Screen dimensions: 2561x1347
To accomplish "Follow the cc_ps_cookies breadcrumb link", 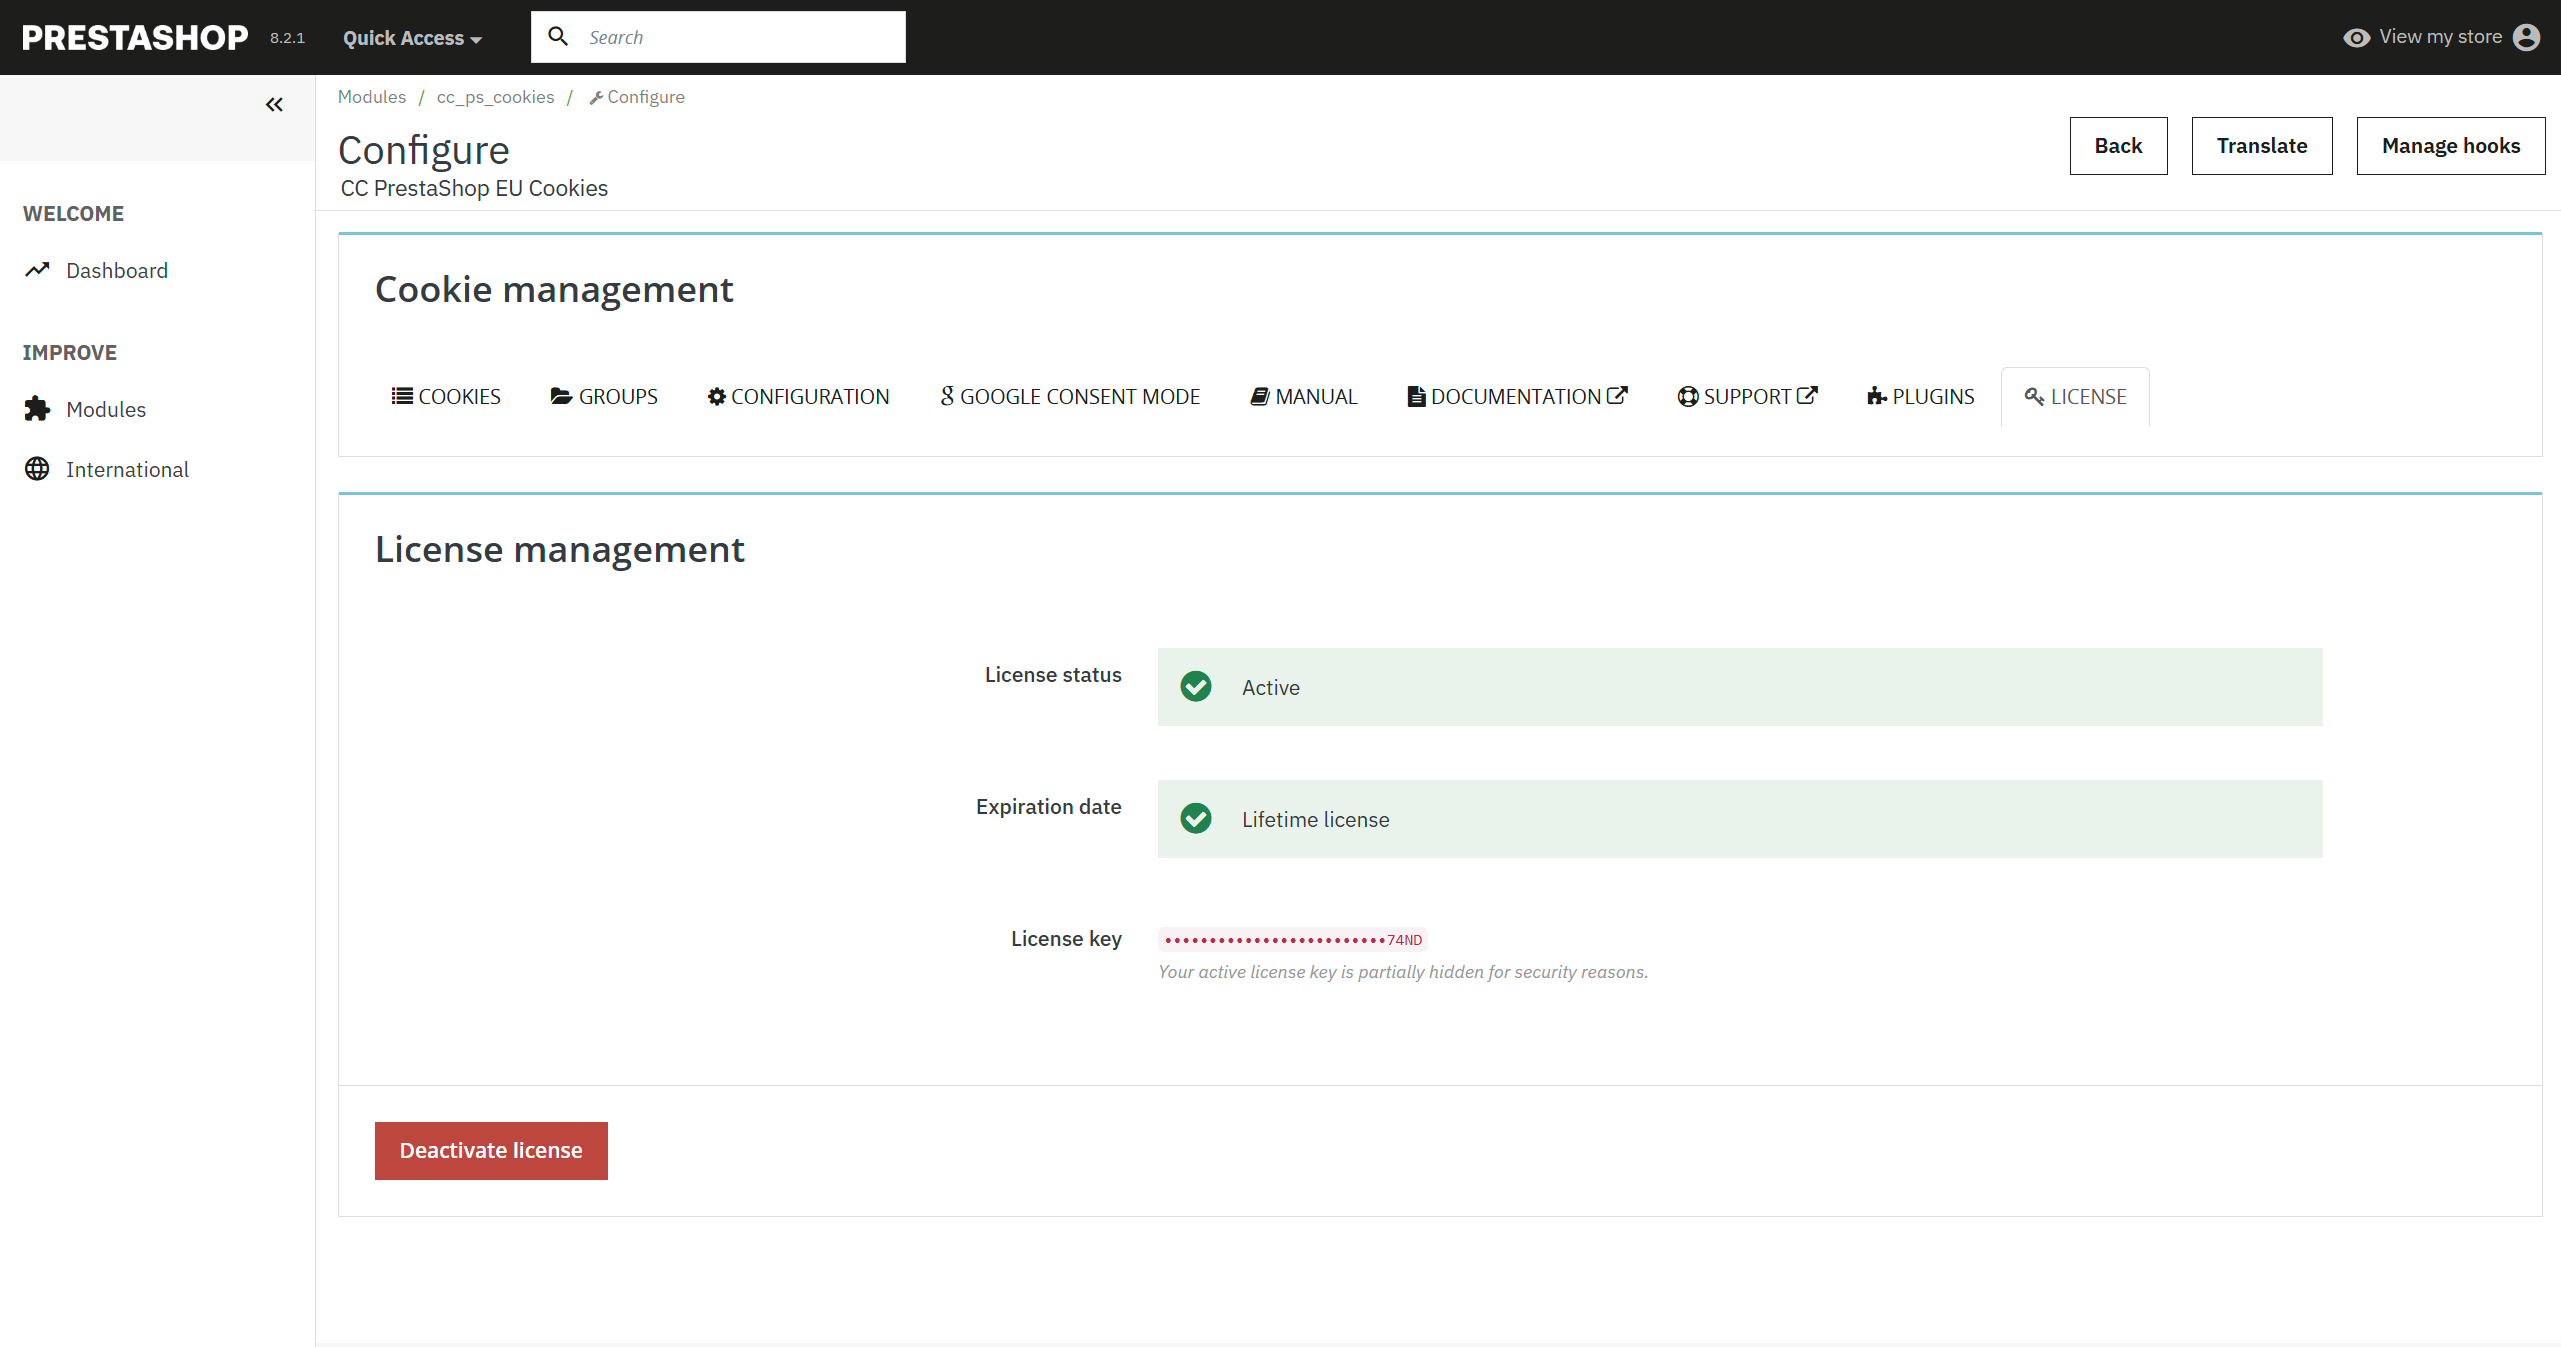I will tap(495, 97).
